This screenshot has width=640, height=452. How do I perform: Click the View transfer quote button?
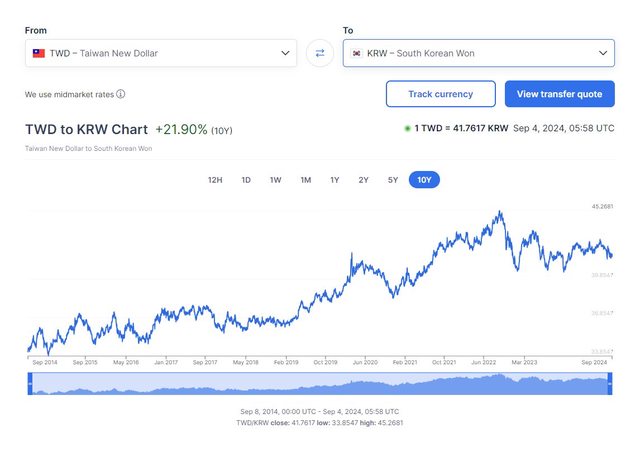pos(559,94)
